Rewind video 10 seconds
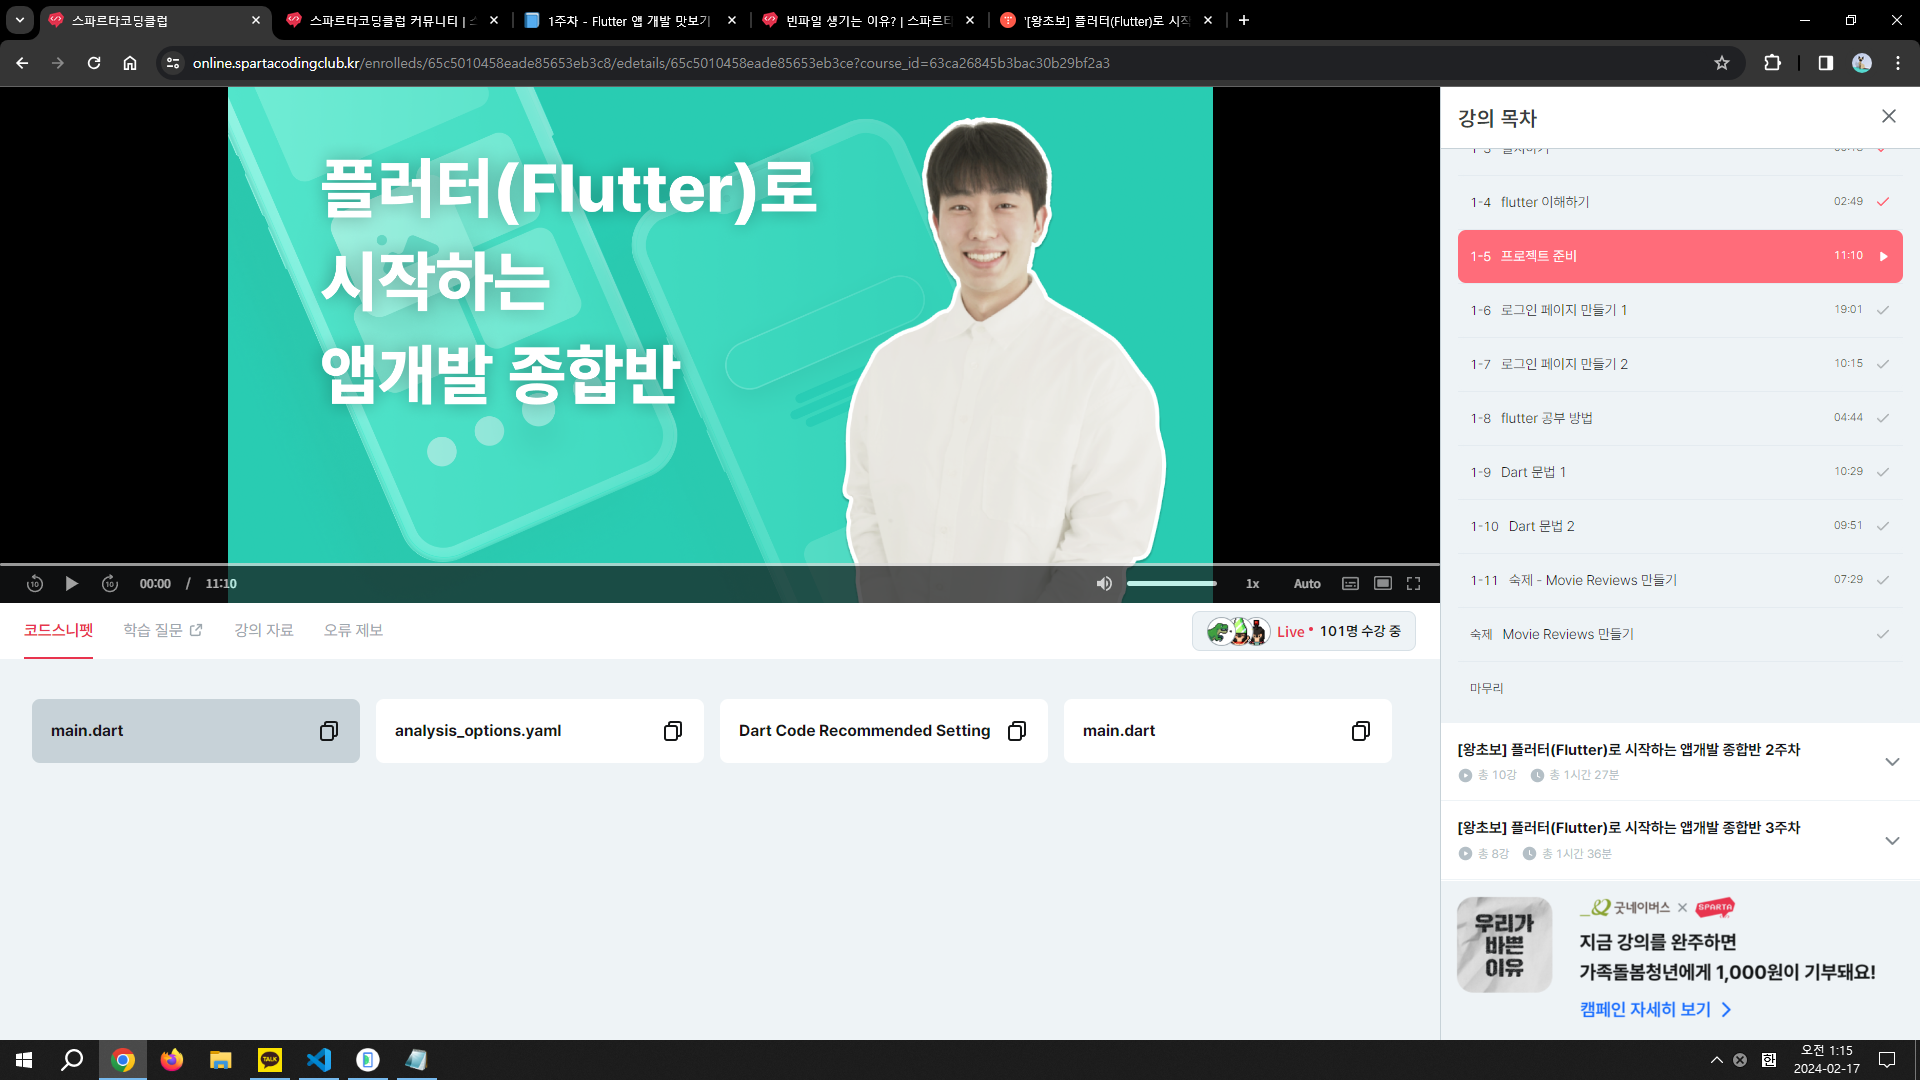 (x=35, y=583)
